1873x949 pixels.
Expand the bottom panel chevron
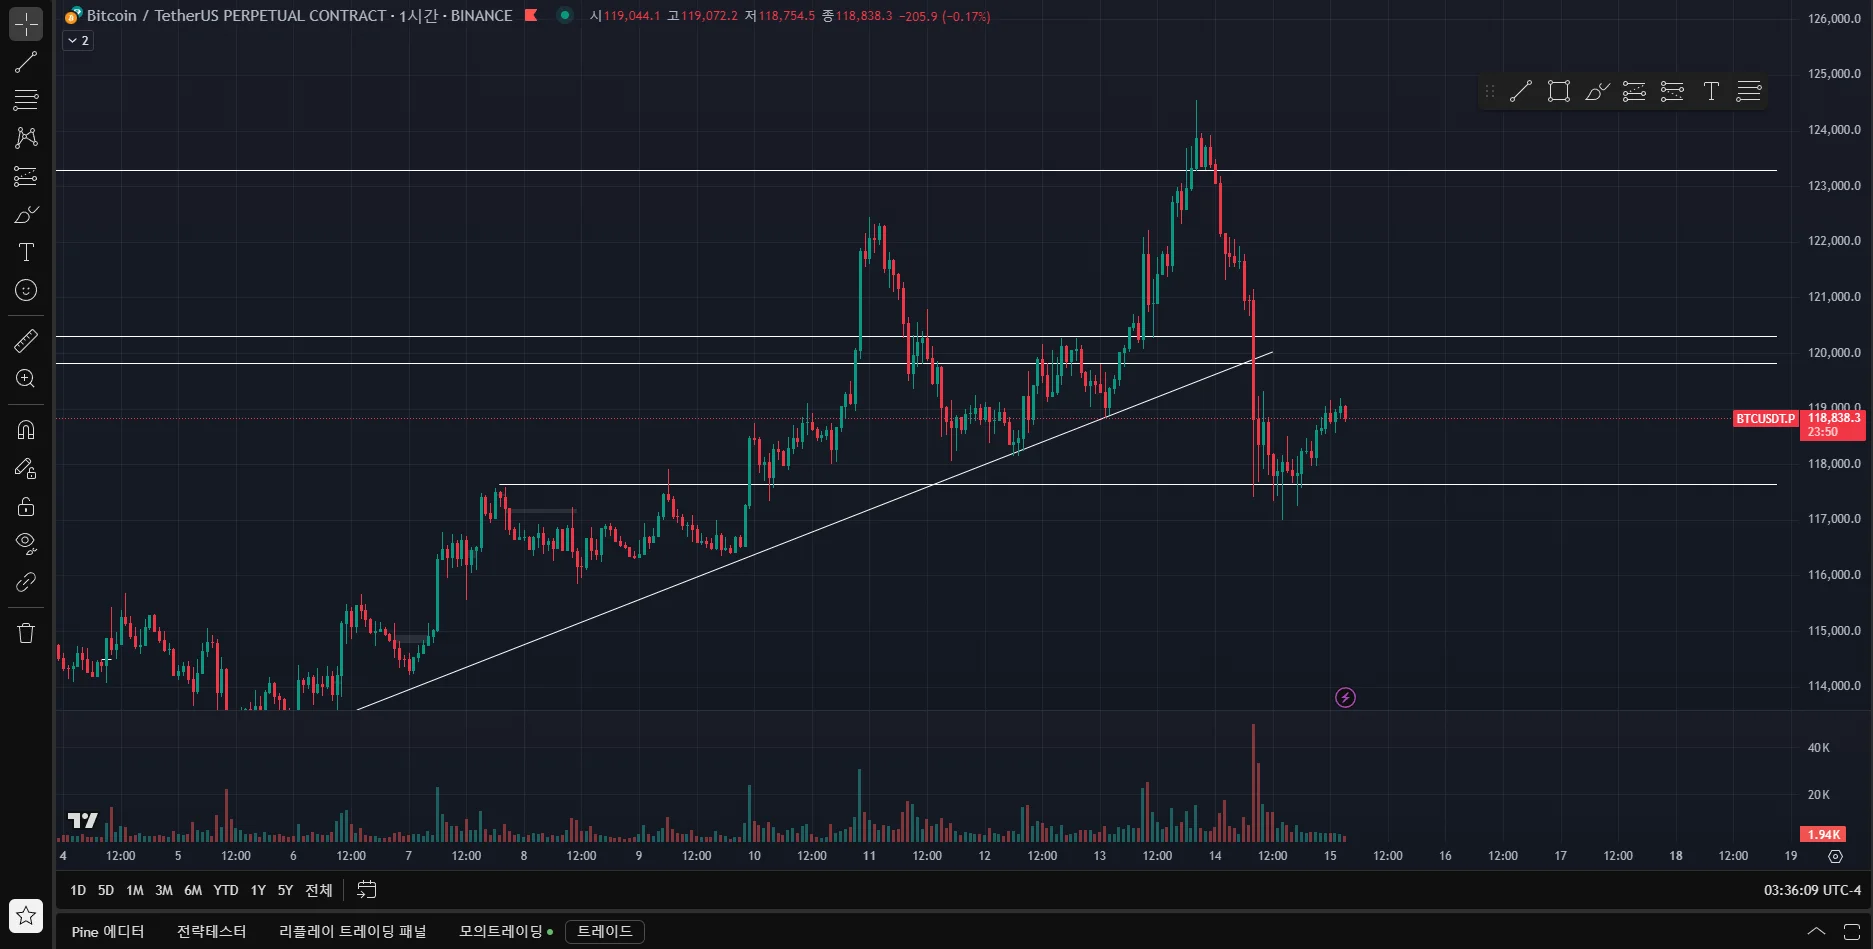point(1816,931)
